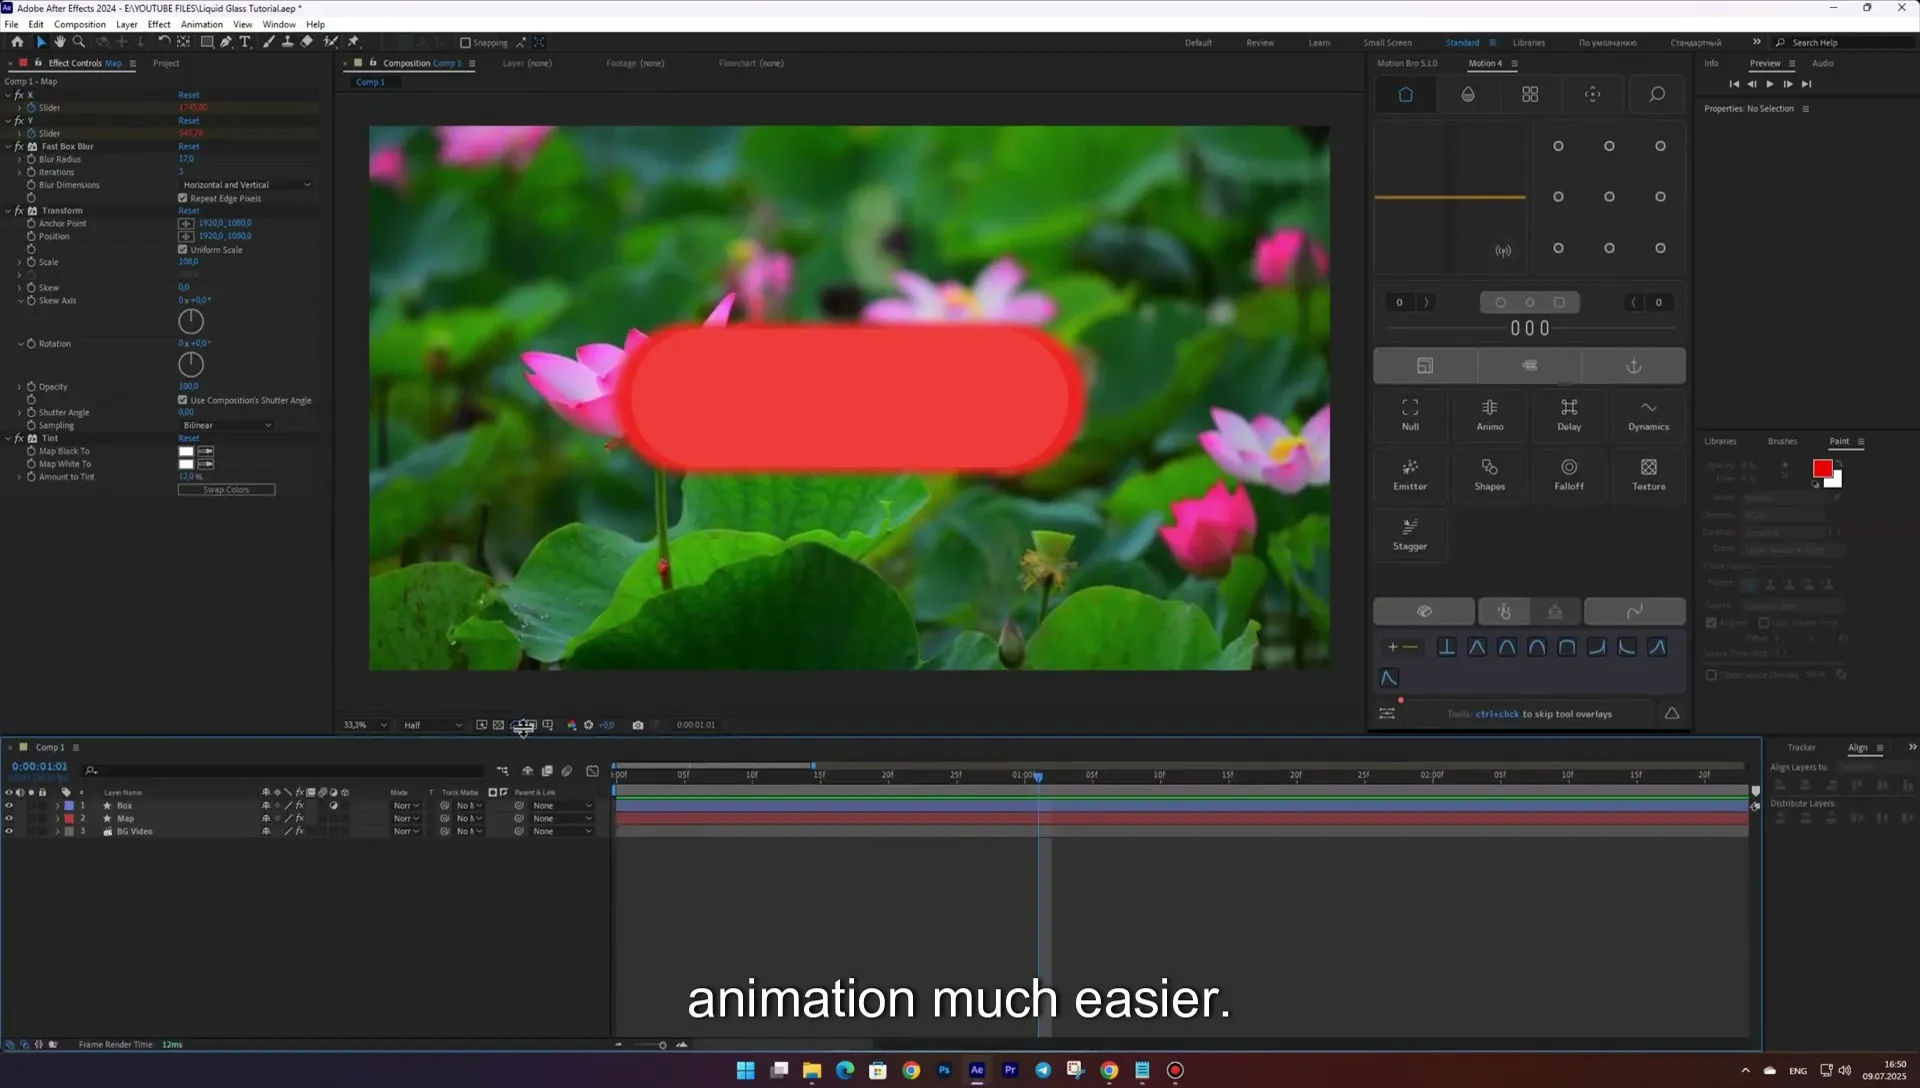Screen dimensions: 1920x1088
Task: Collapse the Fast Box Blur effect
Action: tap(8, 146)
